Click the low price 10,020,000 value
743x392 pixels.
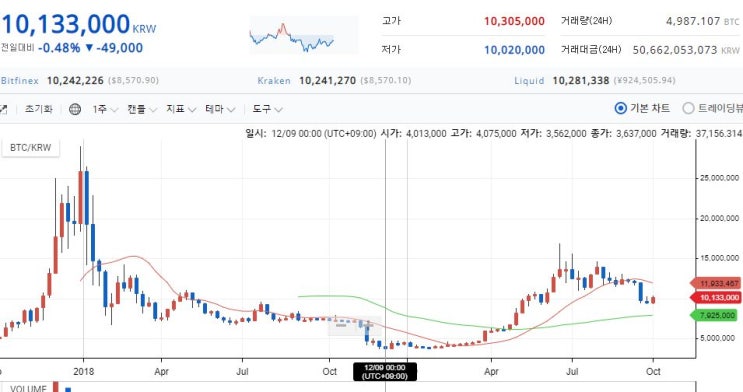click(514, 50)
